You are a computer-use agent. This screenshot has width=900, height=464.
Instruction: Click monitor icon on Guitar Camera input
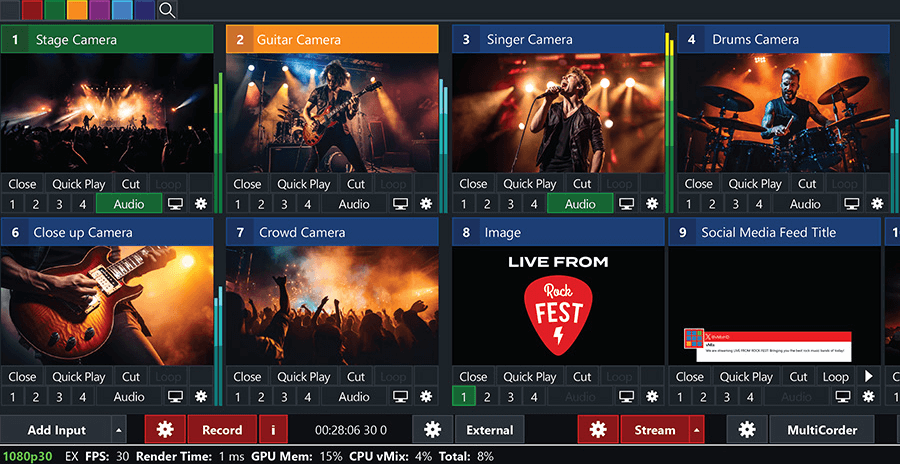[x=401, y=204]
